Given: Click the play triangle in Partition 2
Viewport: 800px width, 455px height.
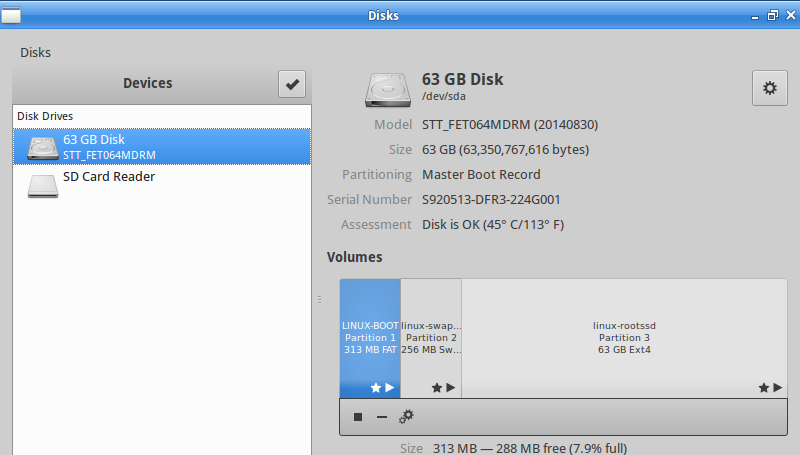Looking at the screenshot, I should (x=451, y=388).
